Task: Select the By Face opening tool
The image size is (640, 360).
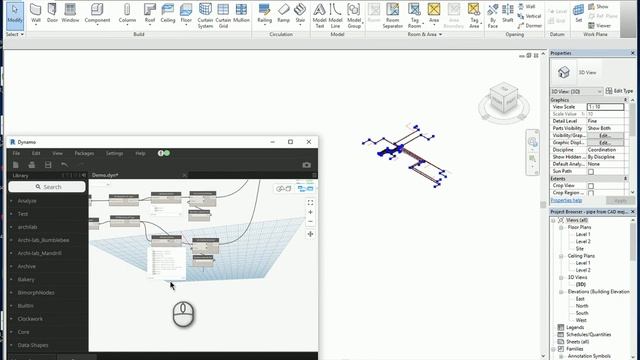Action: [x=493, y=15]
